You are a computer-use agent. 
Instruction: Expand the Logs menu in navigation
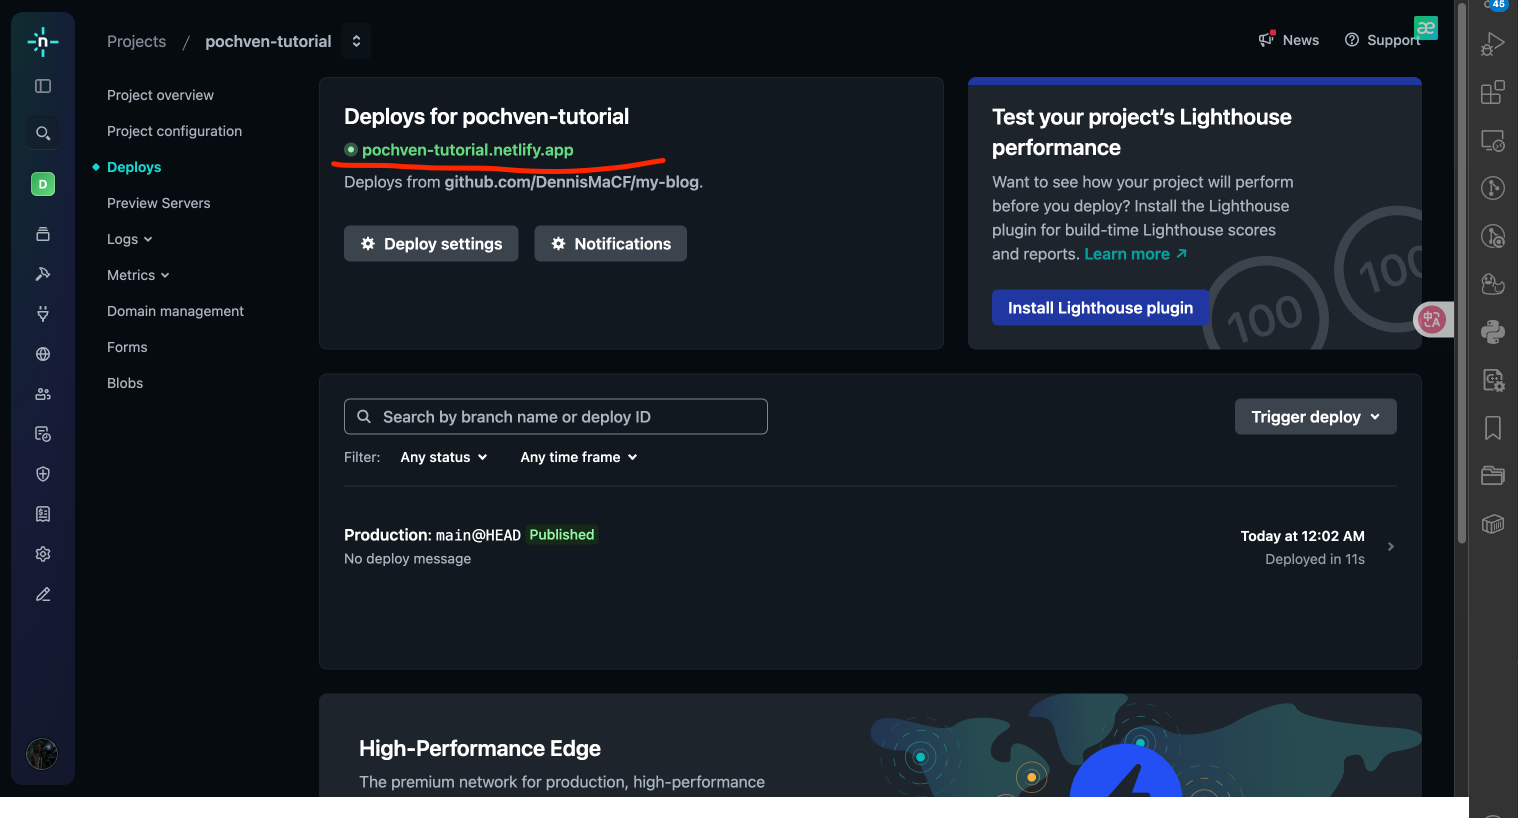point(129,239)
